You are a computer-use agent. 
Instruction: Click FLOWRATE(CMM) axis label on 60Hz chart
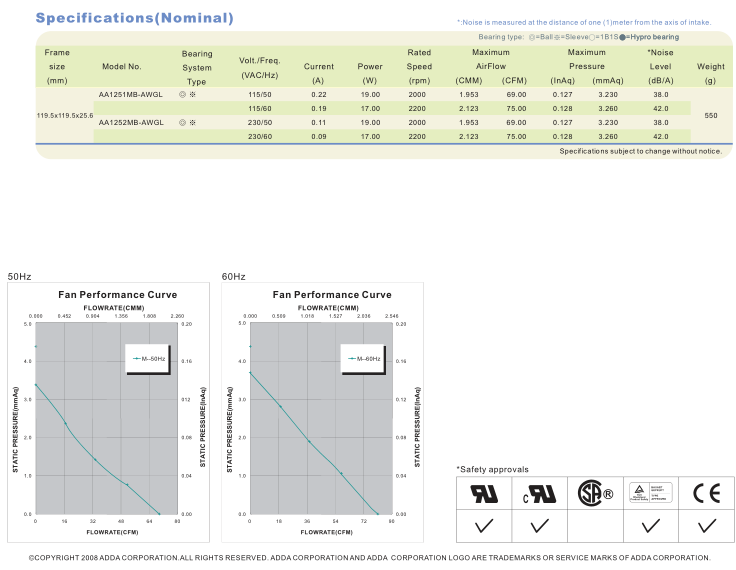click(328, 308)
